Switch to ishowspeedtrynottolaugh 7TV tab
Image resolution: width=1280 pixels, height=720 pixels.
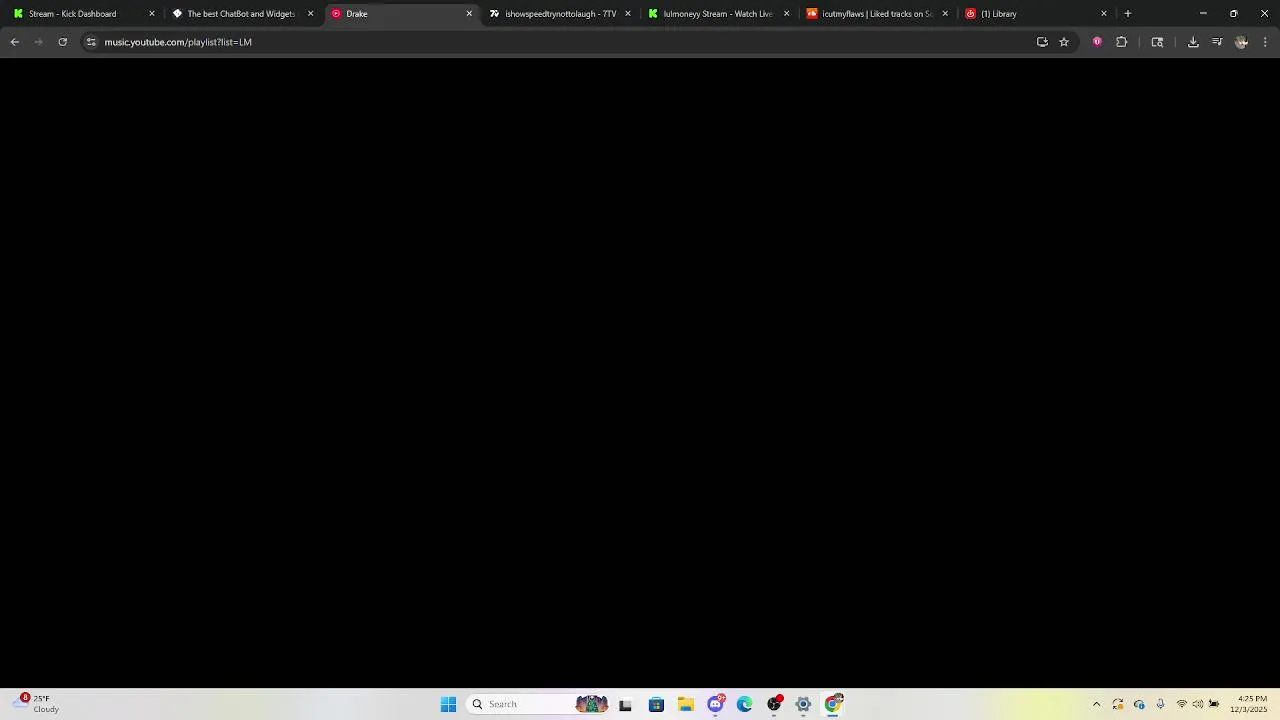pos(559,14)
